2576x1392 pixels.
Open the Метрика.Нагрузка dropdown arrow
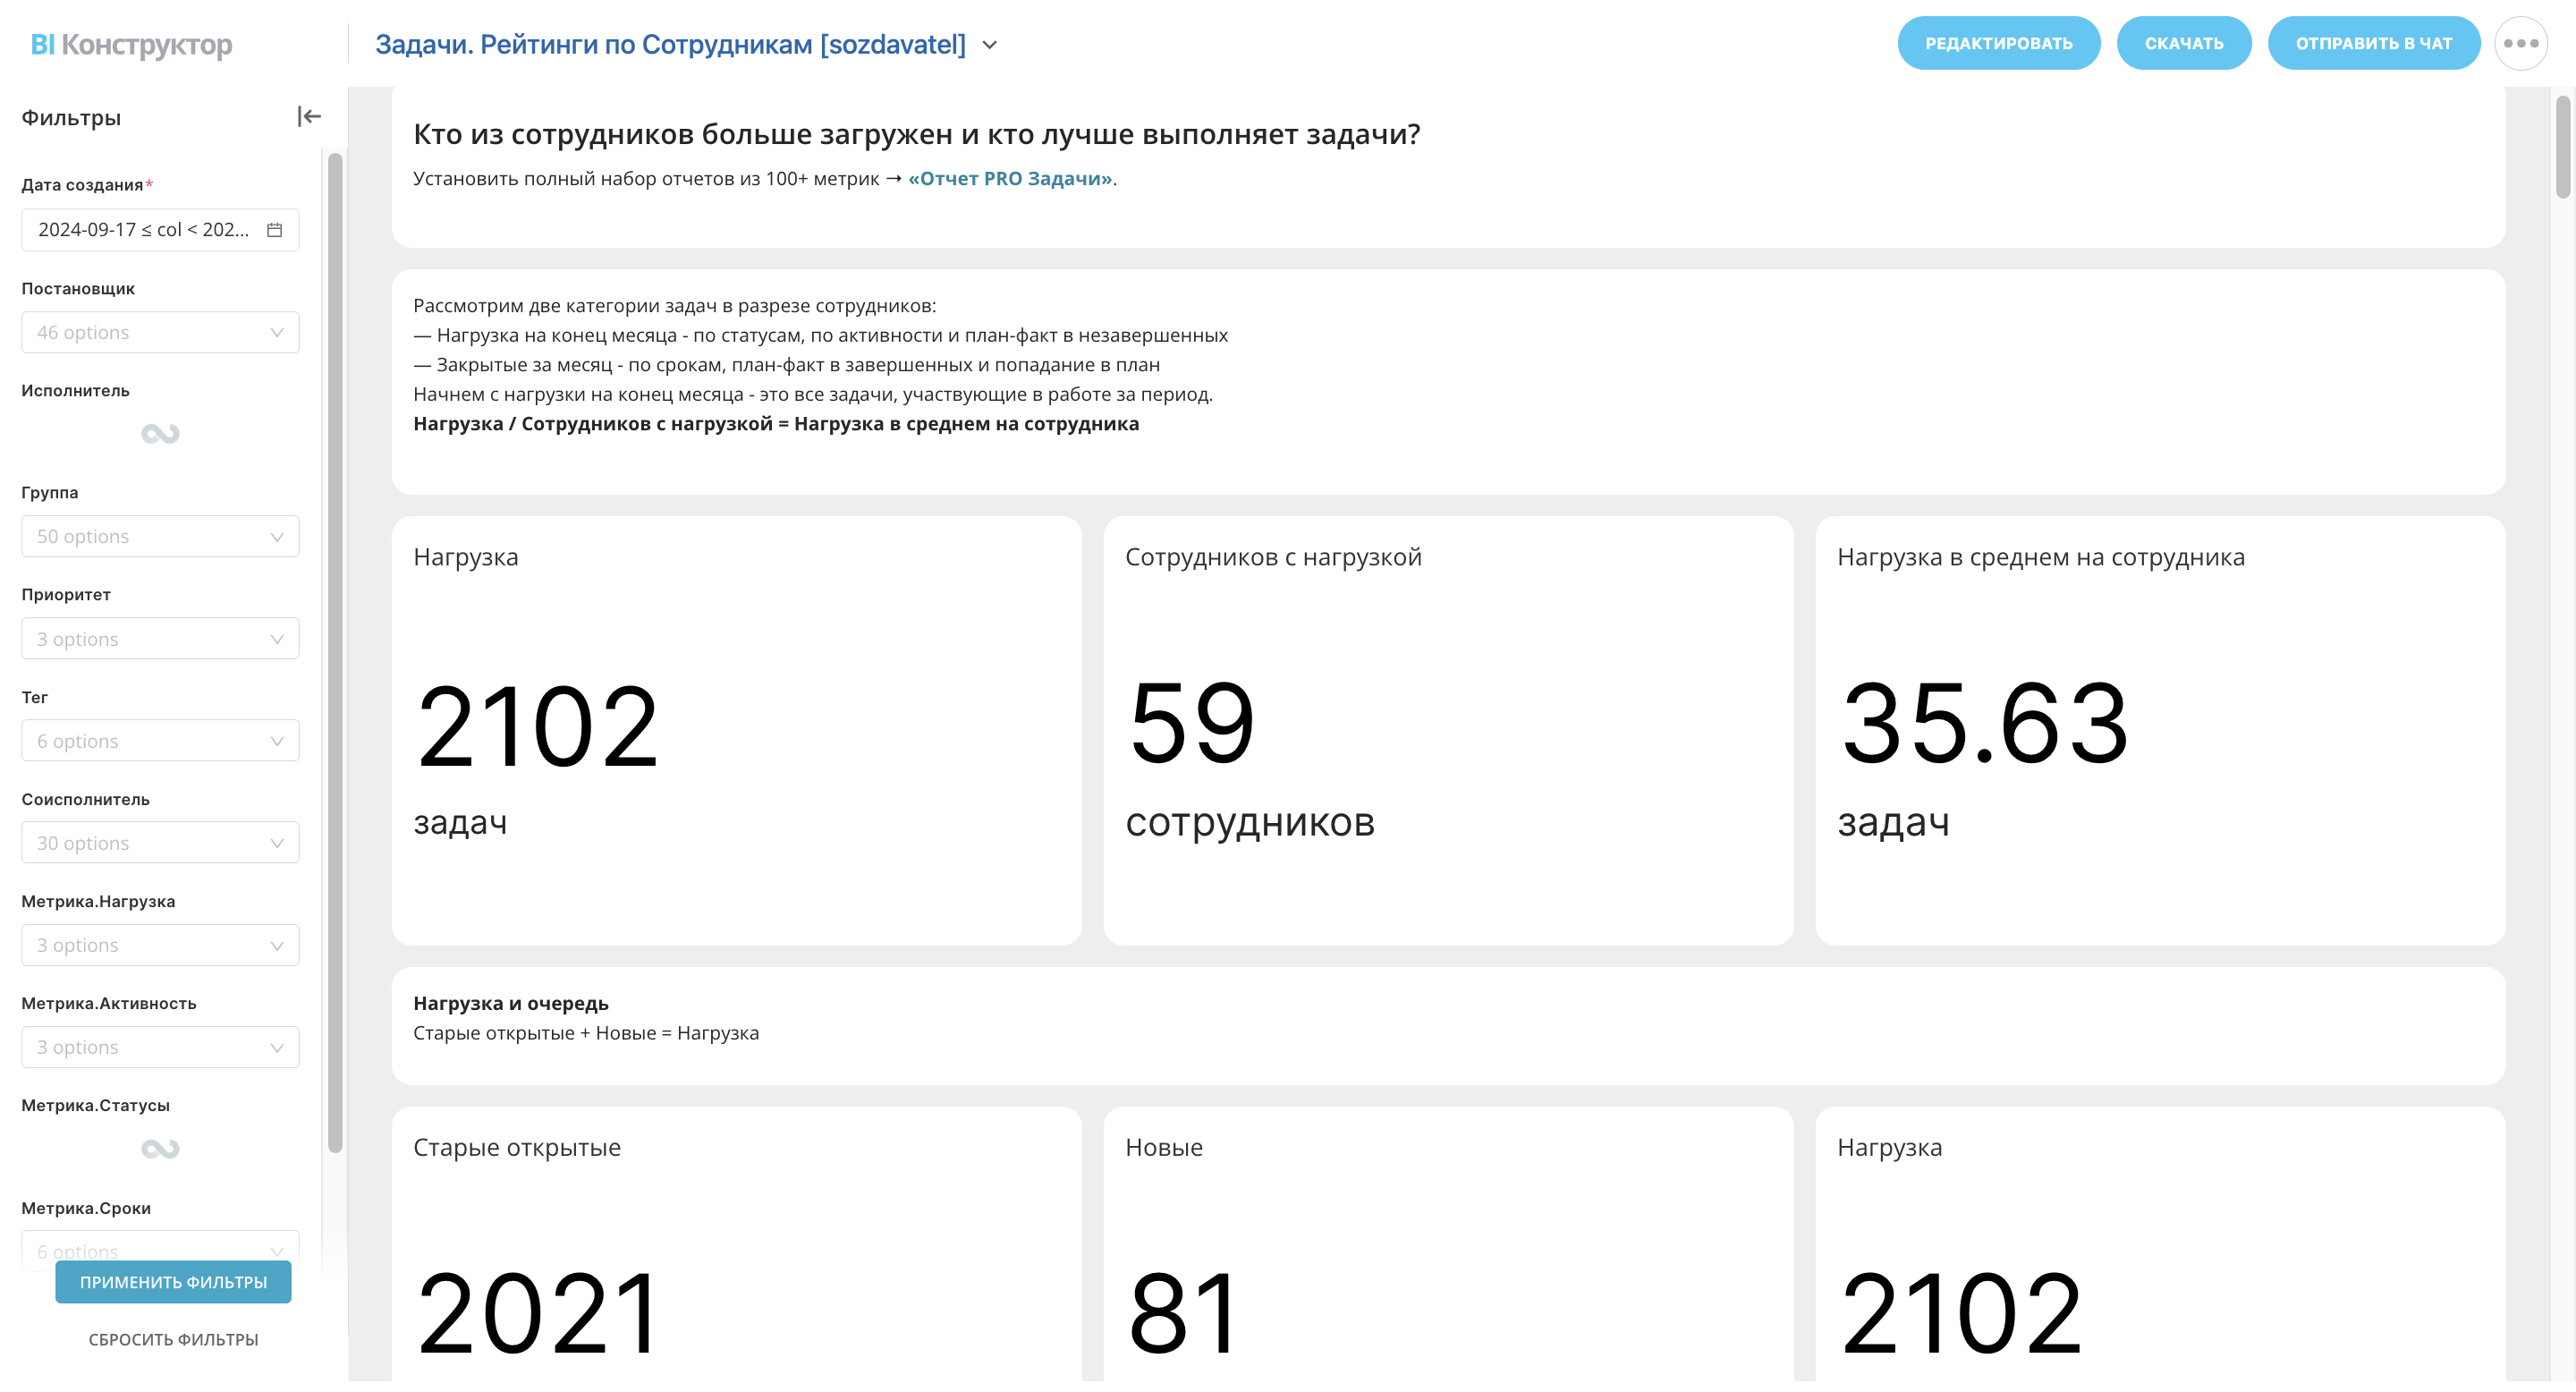pyautogui.click(x=277, y=946)
